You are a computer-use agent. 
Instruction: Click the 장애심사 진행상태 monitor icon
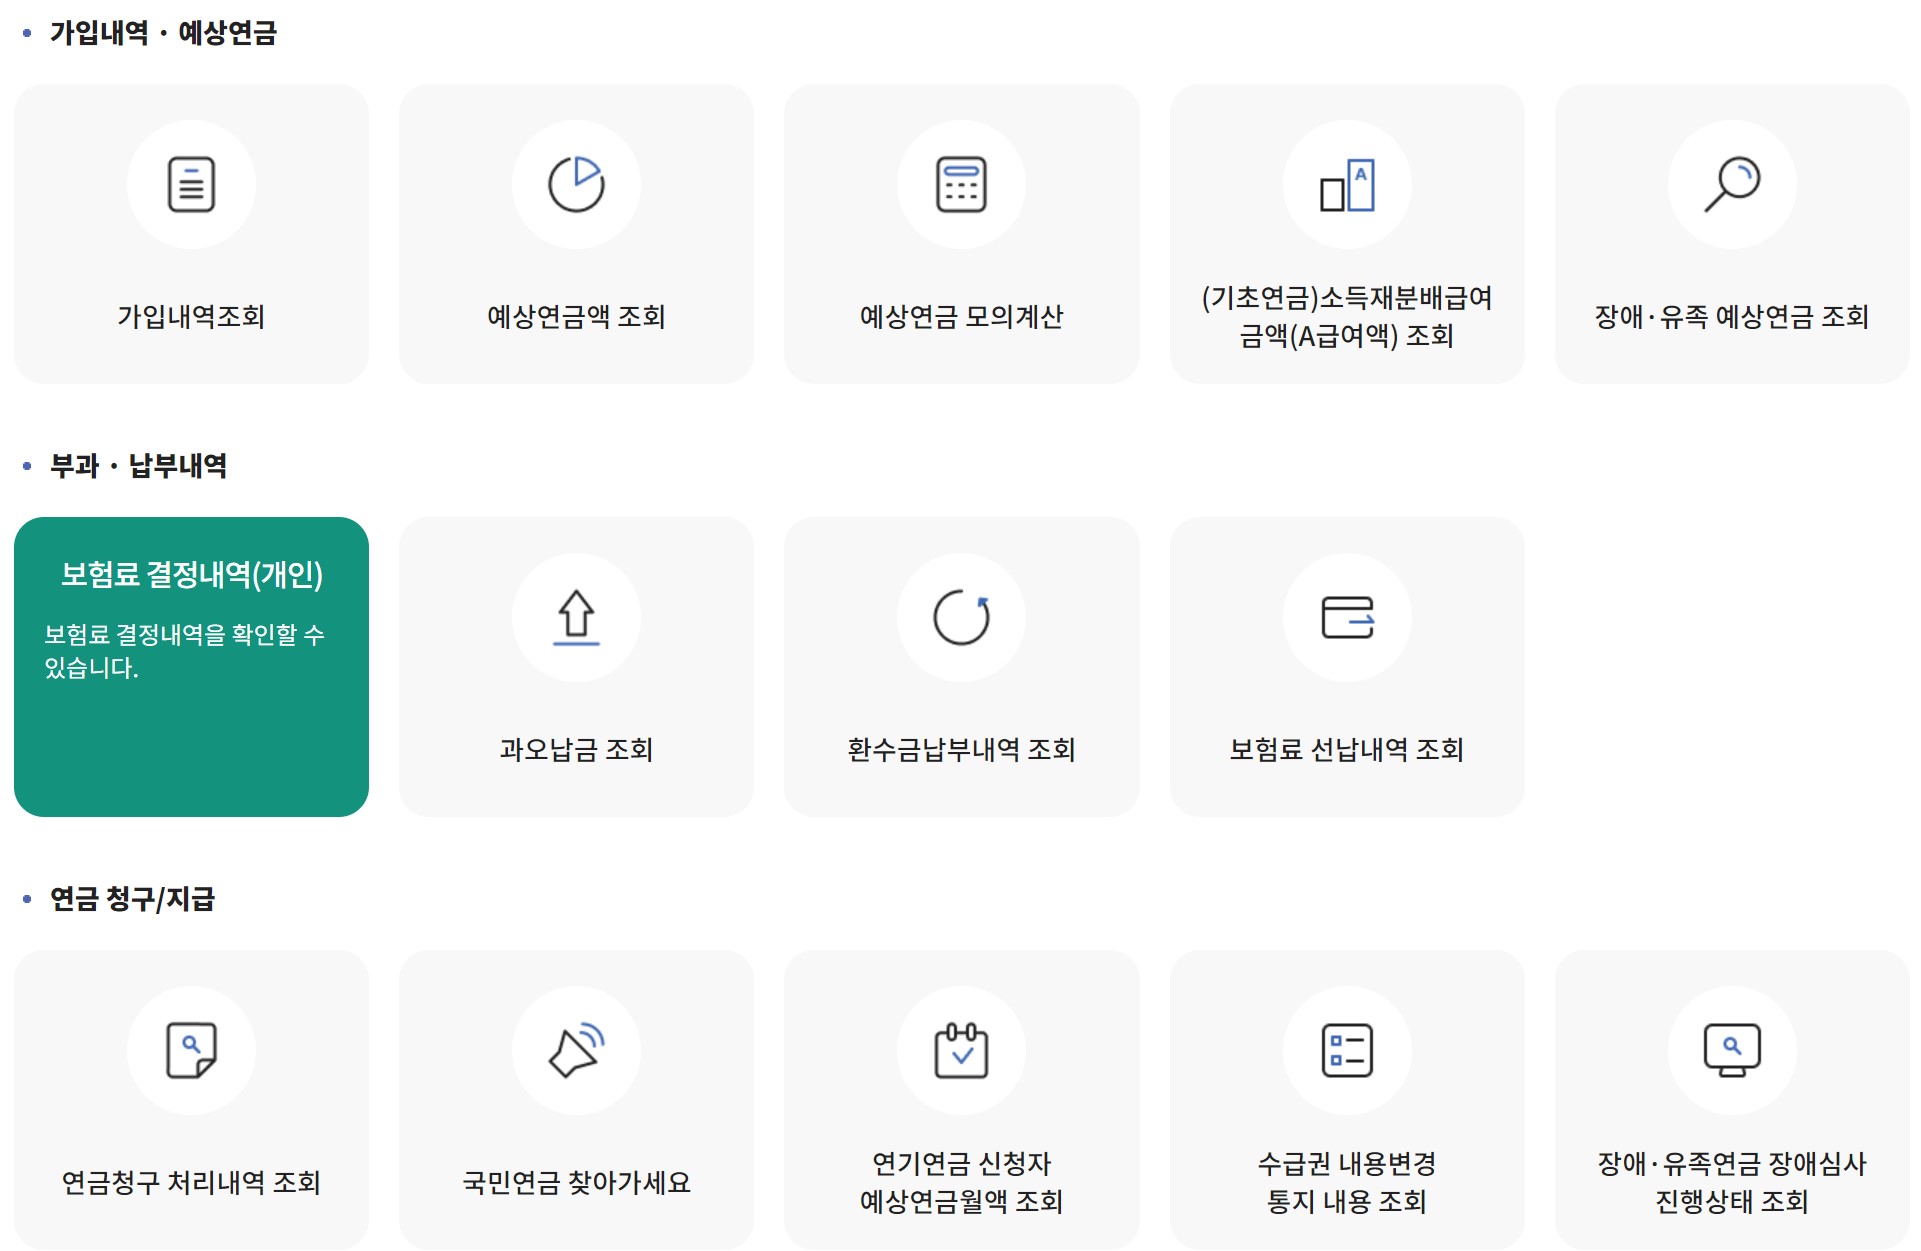click(1733, 1050)
